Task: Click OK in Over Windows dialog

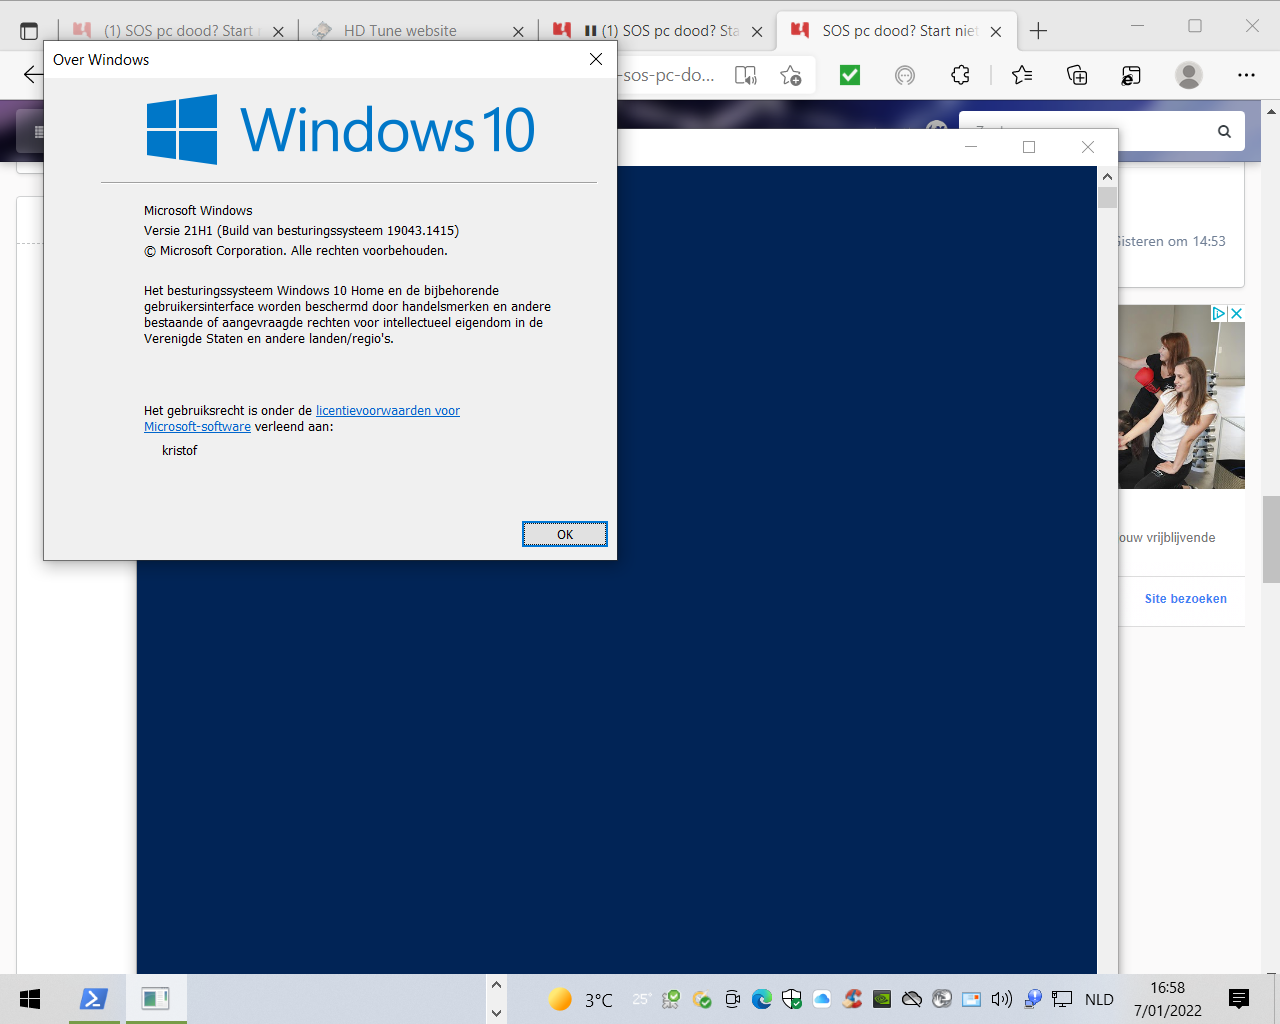Action: tap(565, 534)
